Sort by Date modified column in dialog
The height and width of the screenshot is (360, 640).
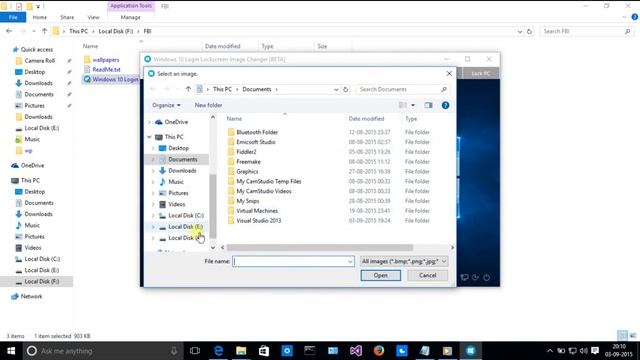tap(366, 119)
